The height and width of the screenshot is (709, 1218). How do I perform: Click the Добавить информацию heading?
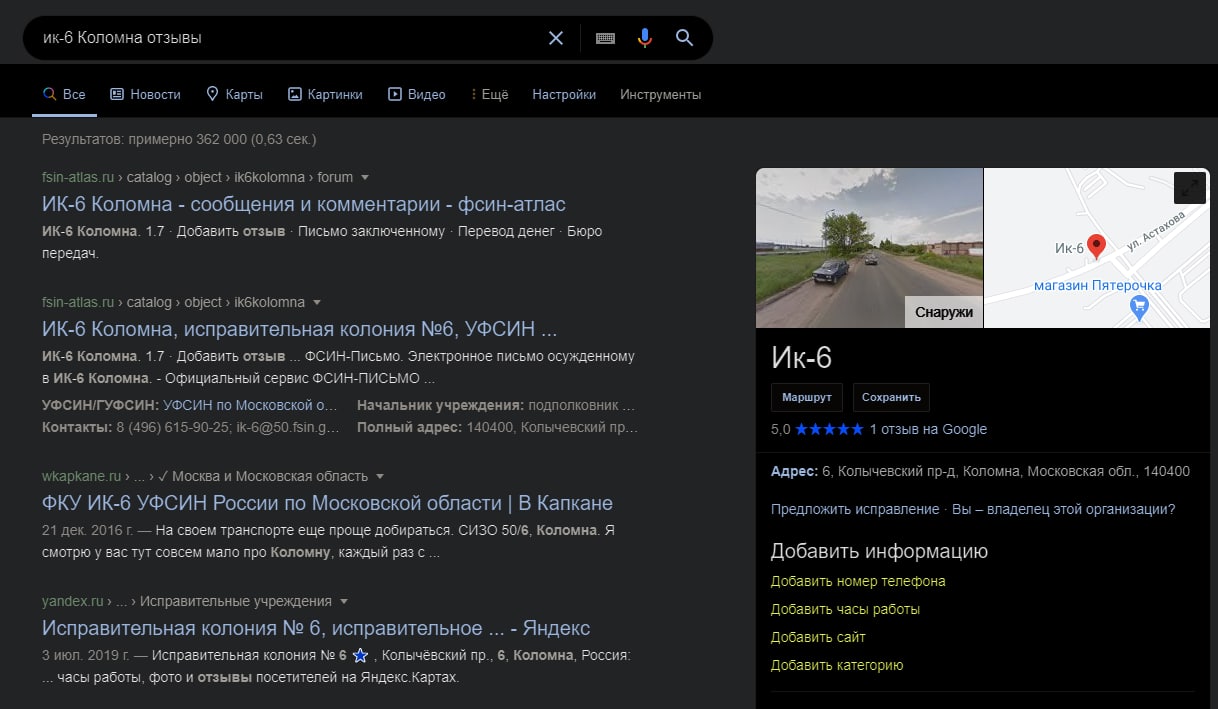point(879,551)
